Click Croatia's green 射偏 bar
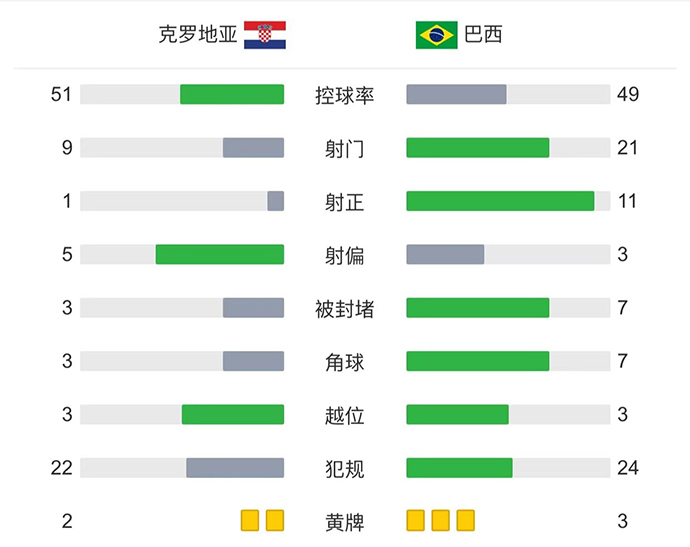The height and width of the screenshot is (547, 690). click(220, 254)
